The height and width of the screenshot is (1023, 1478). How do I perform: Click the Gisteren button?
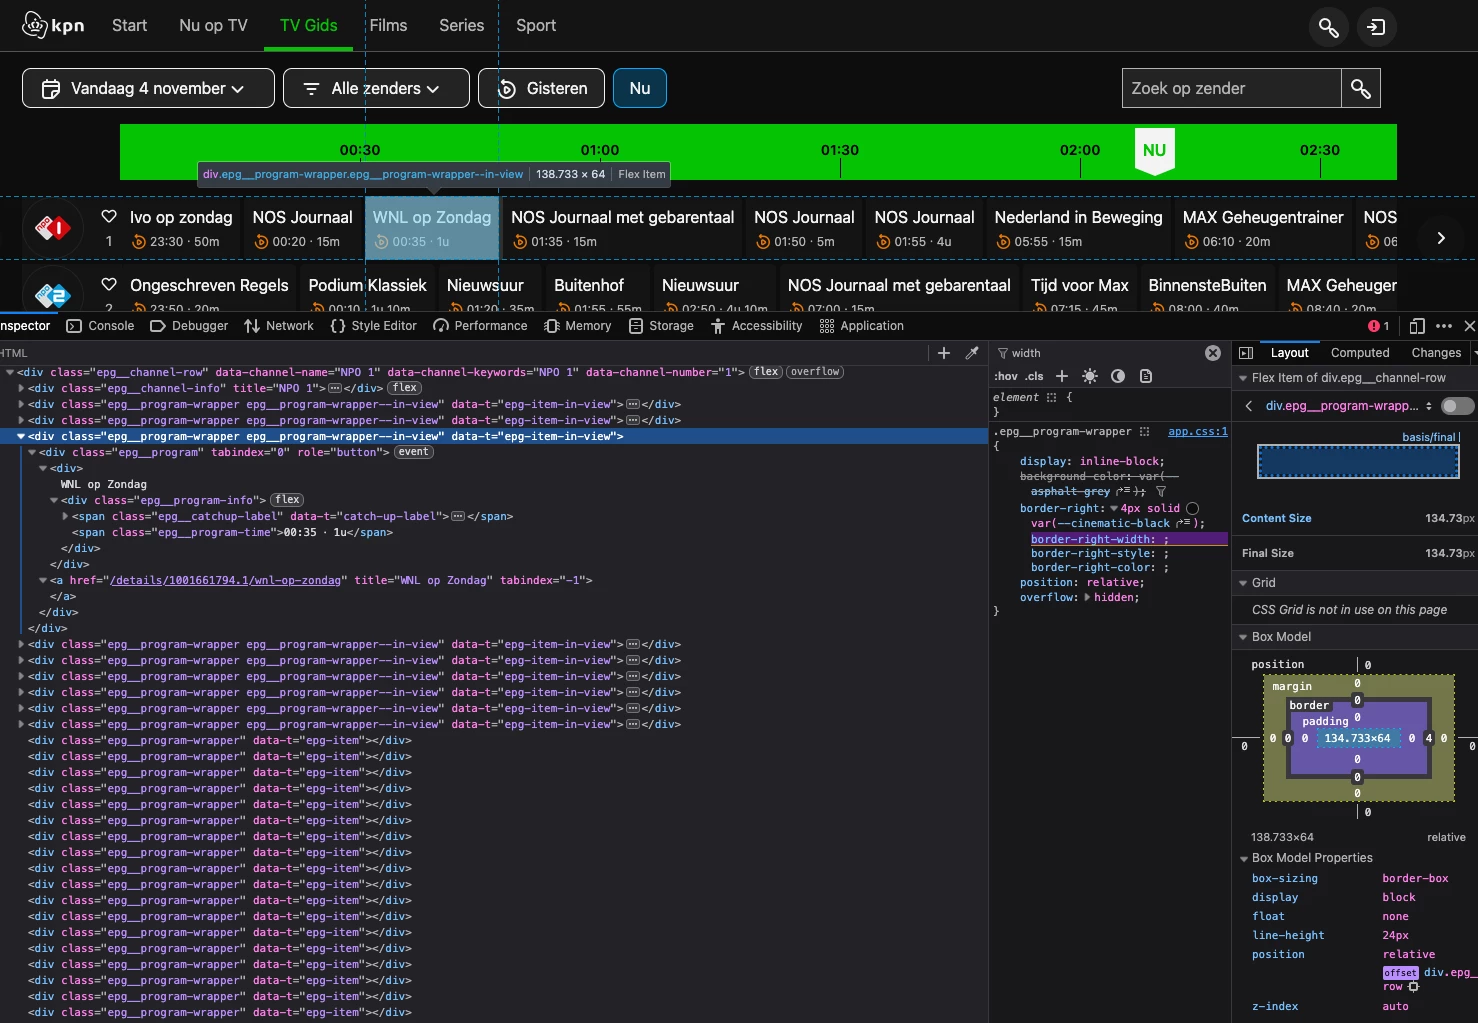(x=541, y=88)
